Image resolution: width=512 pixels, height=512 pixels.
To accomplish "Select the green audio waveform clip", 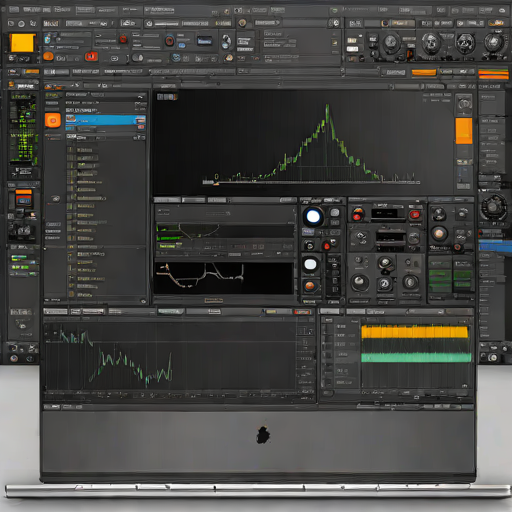I will pos(416,357).
